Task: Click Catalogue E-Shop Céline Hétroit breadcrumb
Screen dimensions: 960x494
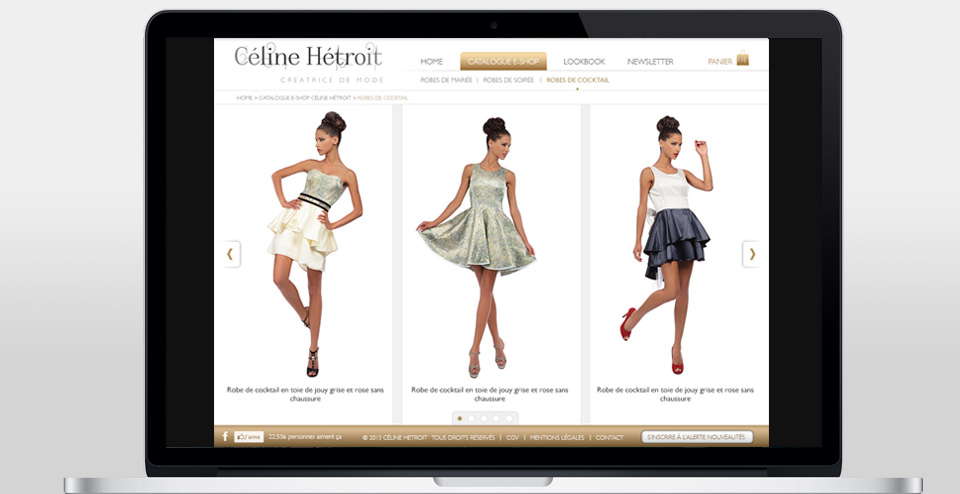Action: pyautogui.click(x=305, y=98)
